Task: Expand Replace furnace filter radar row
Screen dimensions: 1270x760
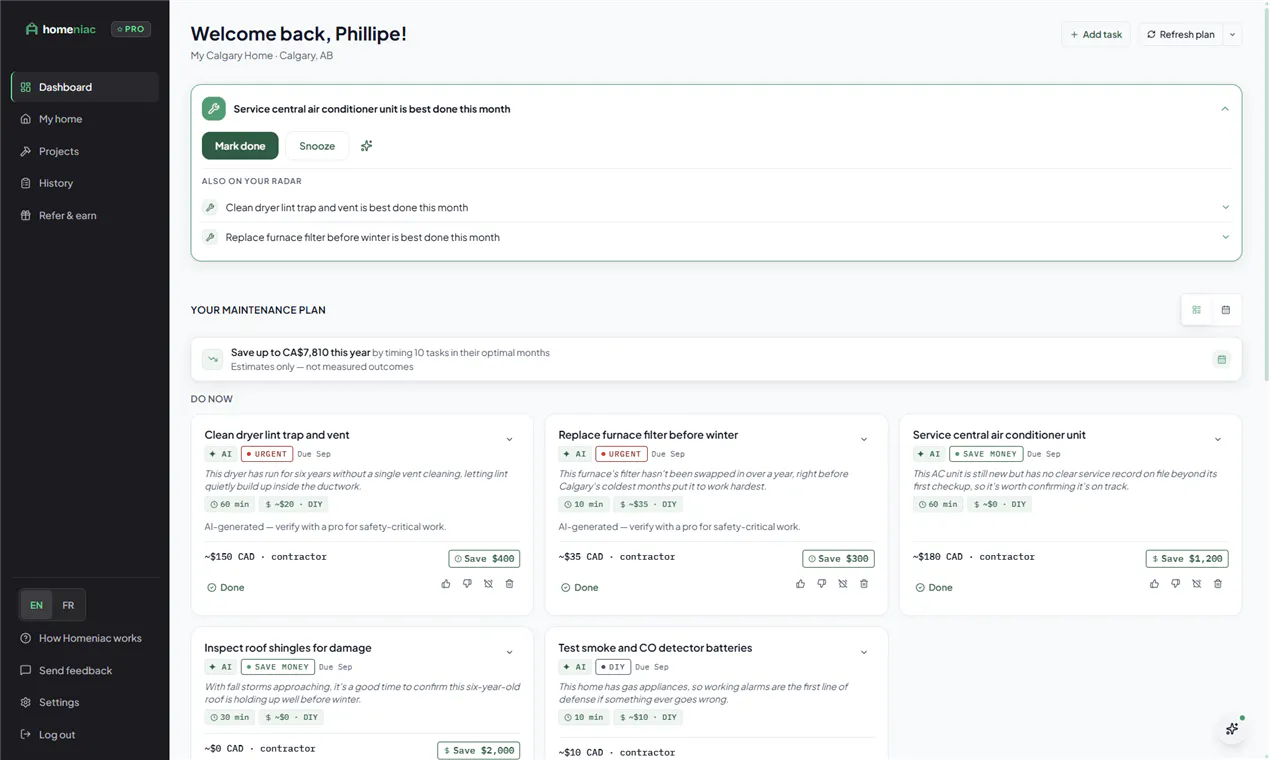Action: (x=1225, y=238)
